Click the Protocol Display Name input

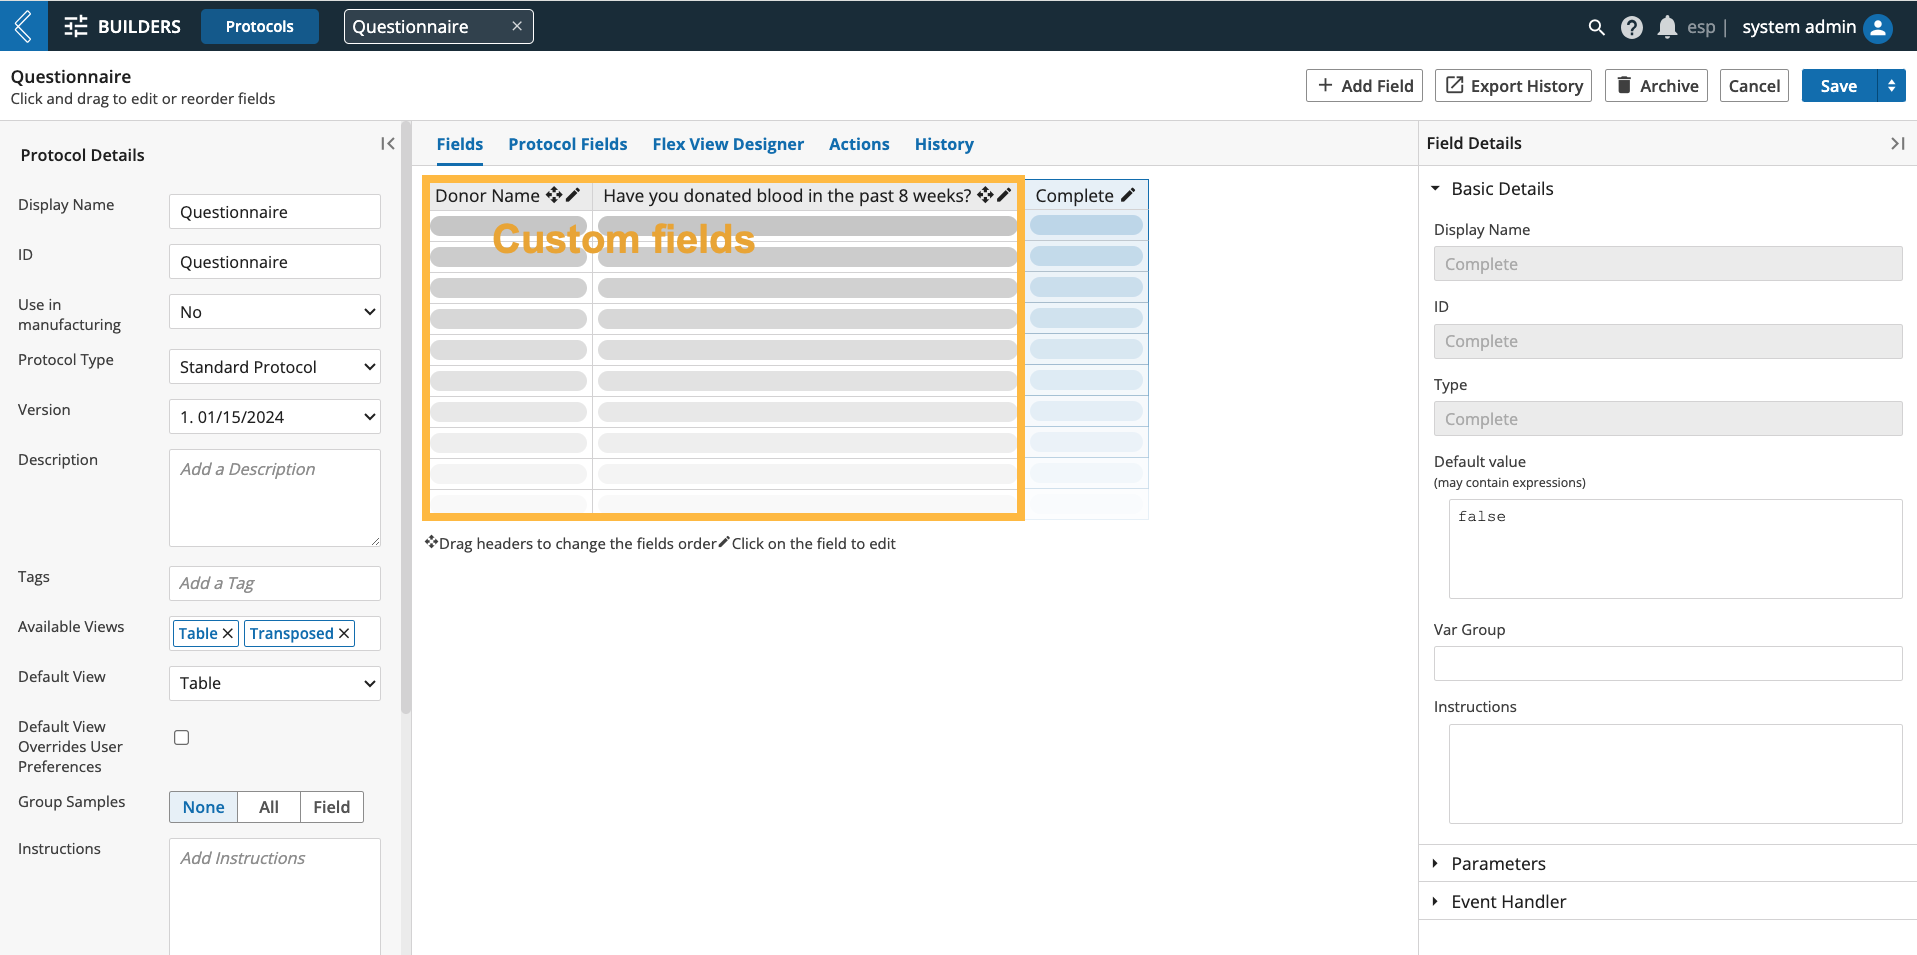[x=275, y=212]
